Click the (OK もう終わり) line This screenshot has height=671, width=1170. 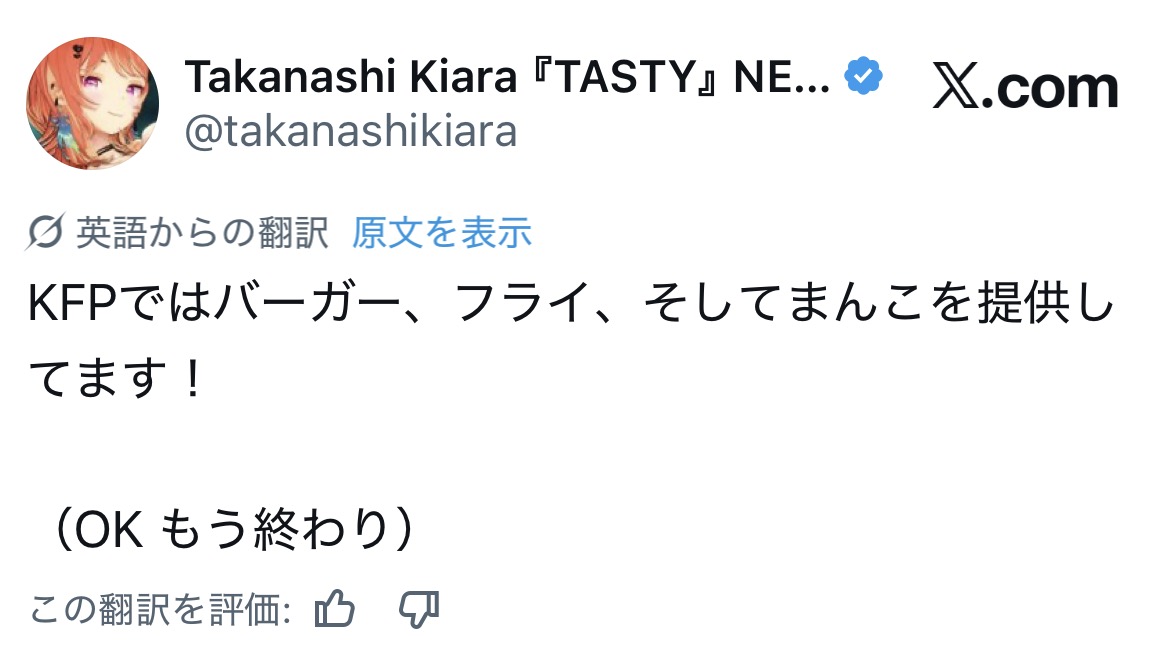(234, 532)
